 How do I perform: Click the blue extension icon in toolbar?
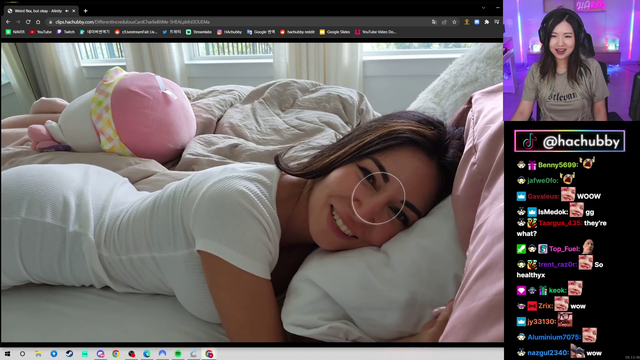[x=477, y=22]
